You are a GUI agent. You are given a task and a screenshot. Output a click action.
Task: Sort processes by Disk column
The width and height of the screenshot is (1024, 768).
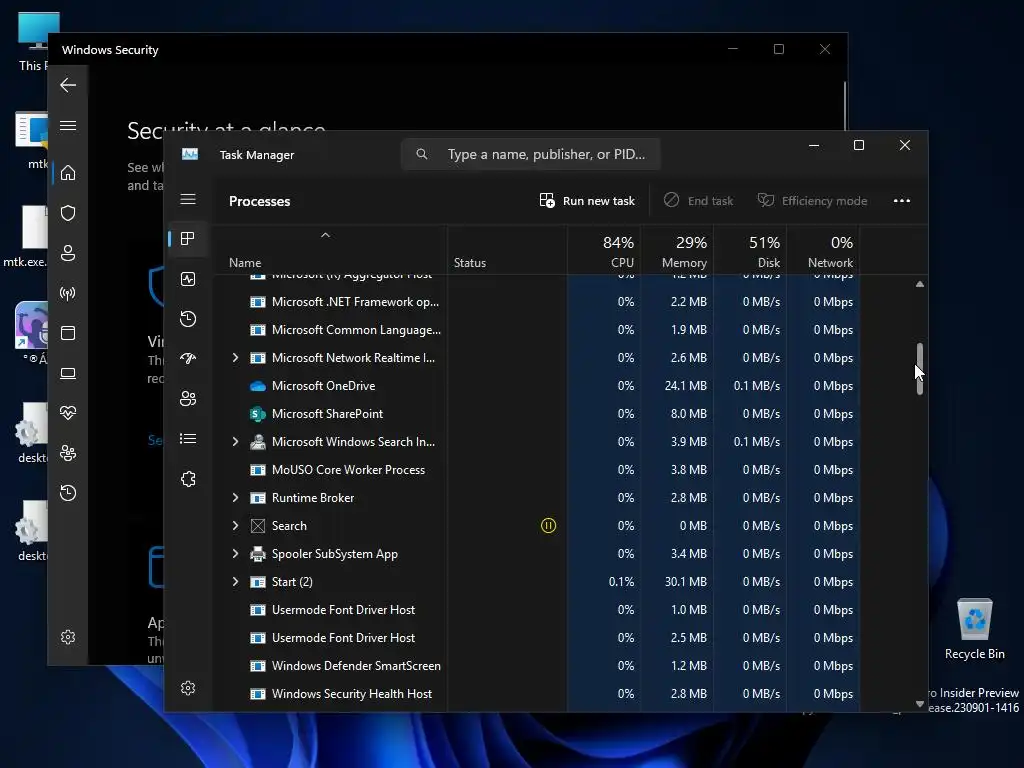[x=750, y=251]
